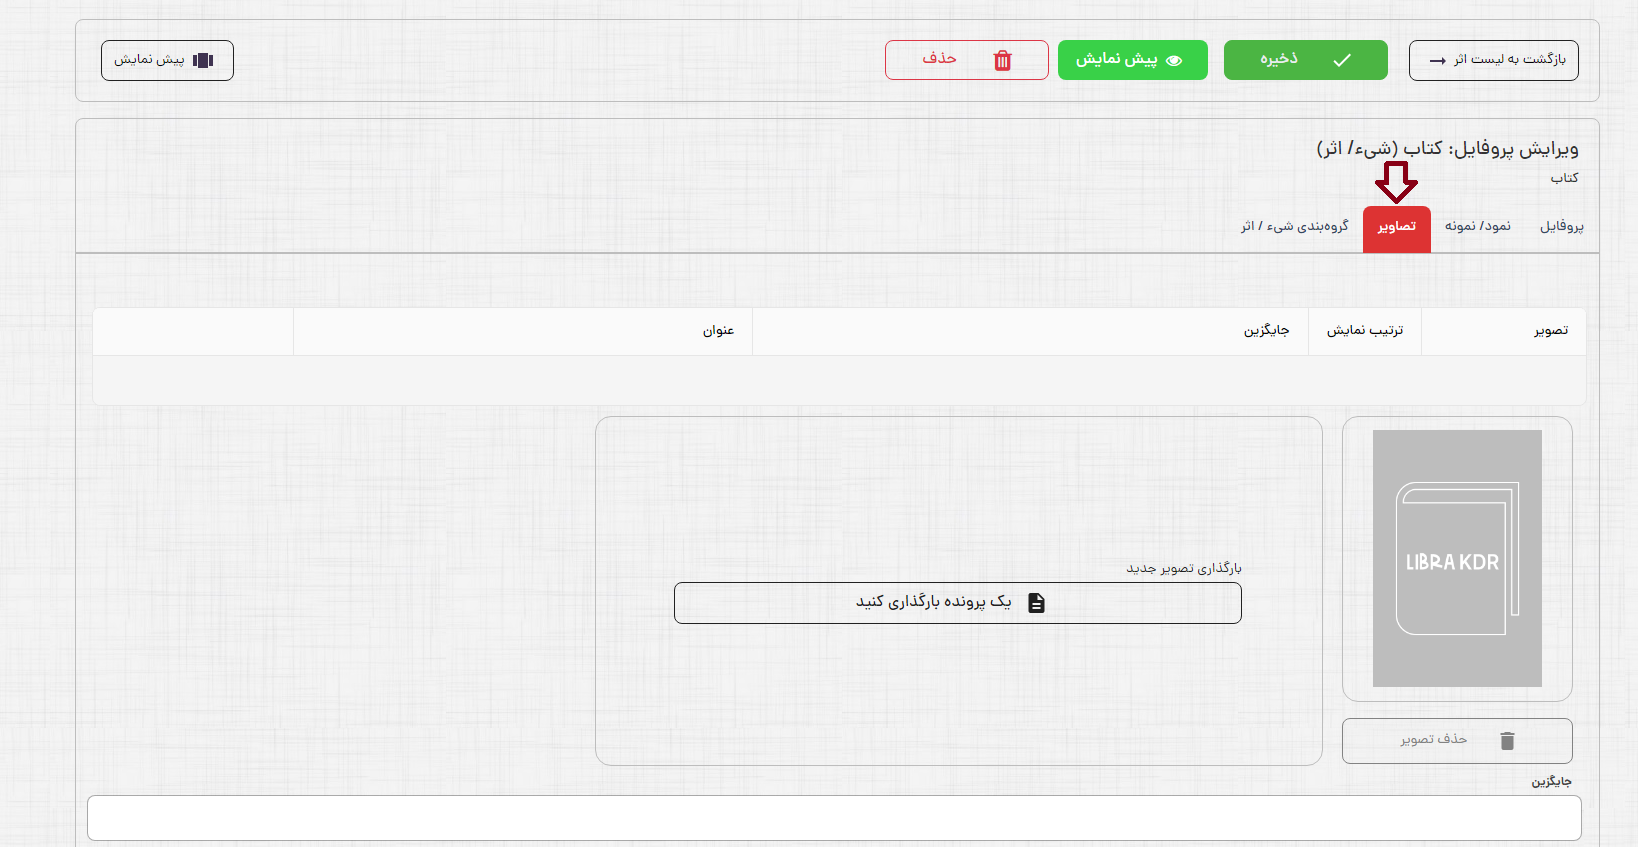This screenshot has height=847, width=1638.
Task: Click the red down arrow above تصاویر tab
Action: pyautogui.click(x=1396, y=182)
